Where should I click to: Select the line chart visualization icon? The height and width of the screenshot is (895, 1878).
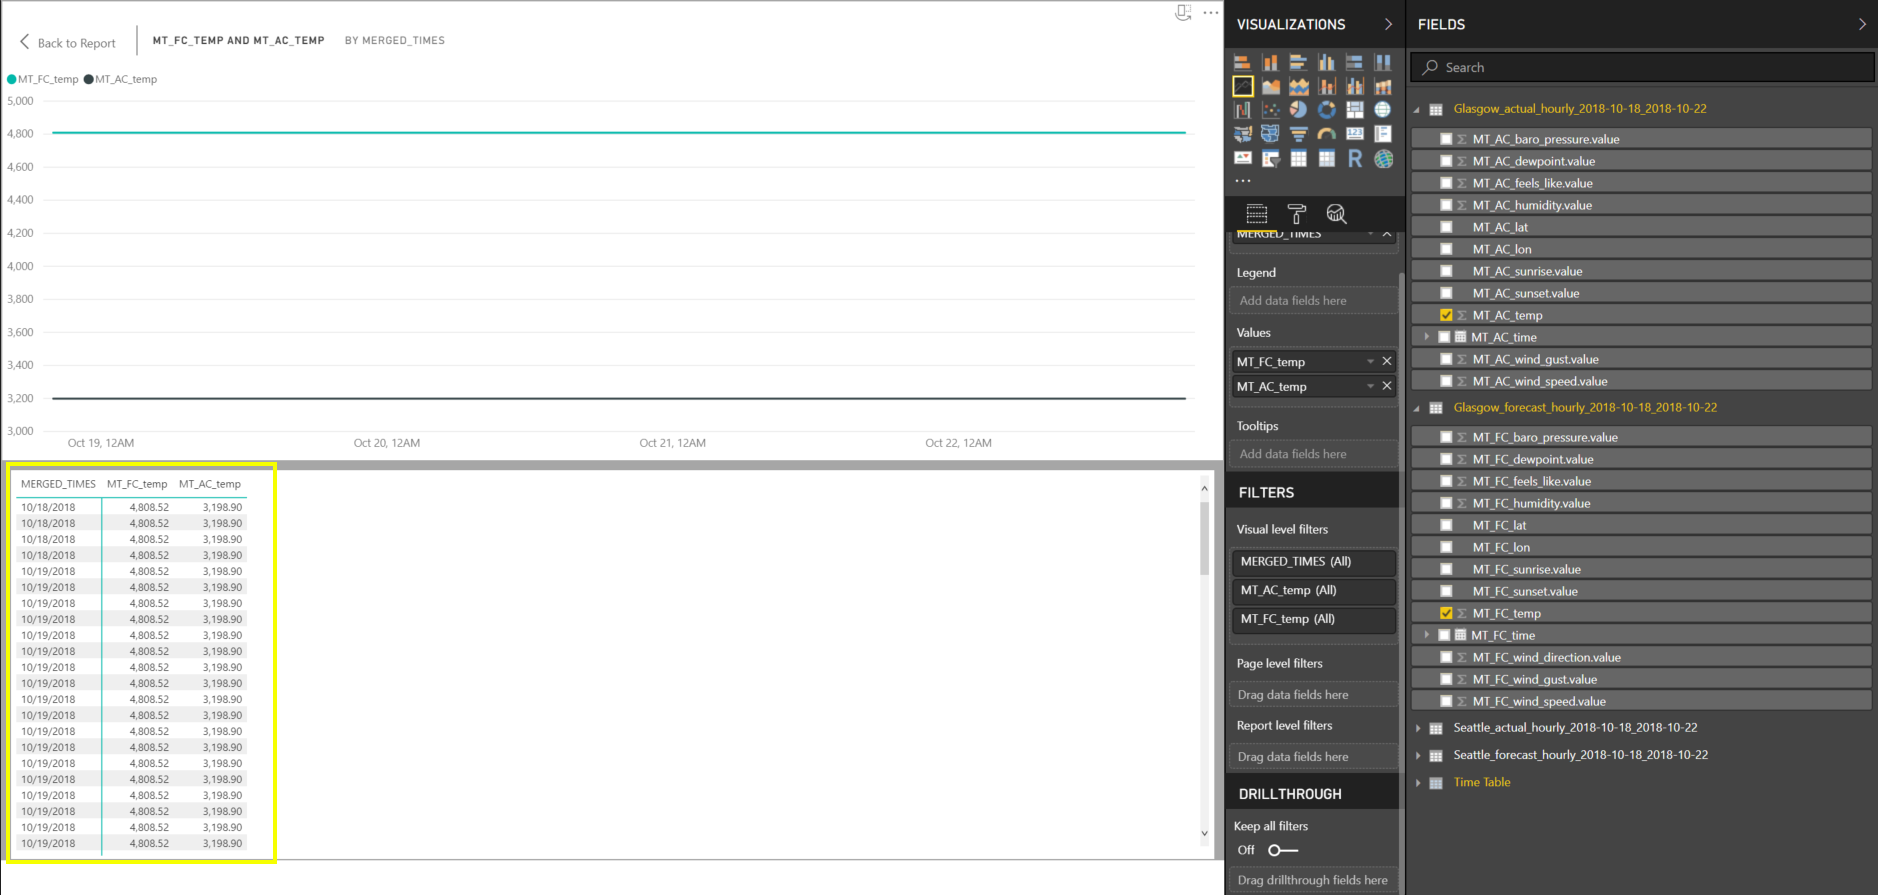click(1242, 86)
